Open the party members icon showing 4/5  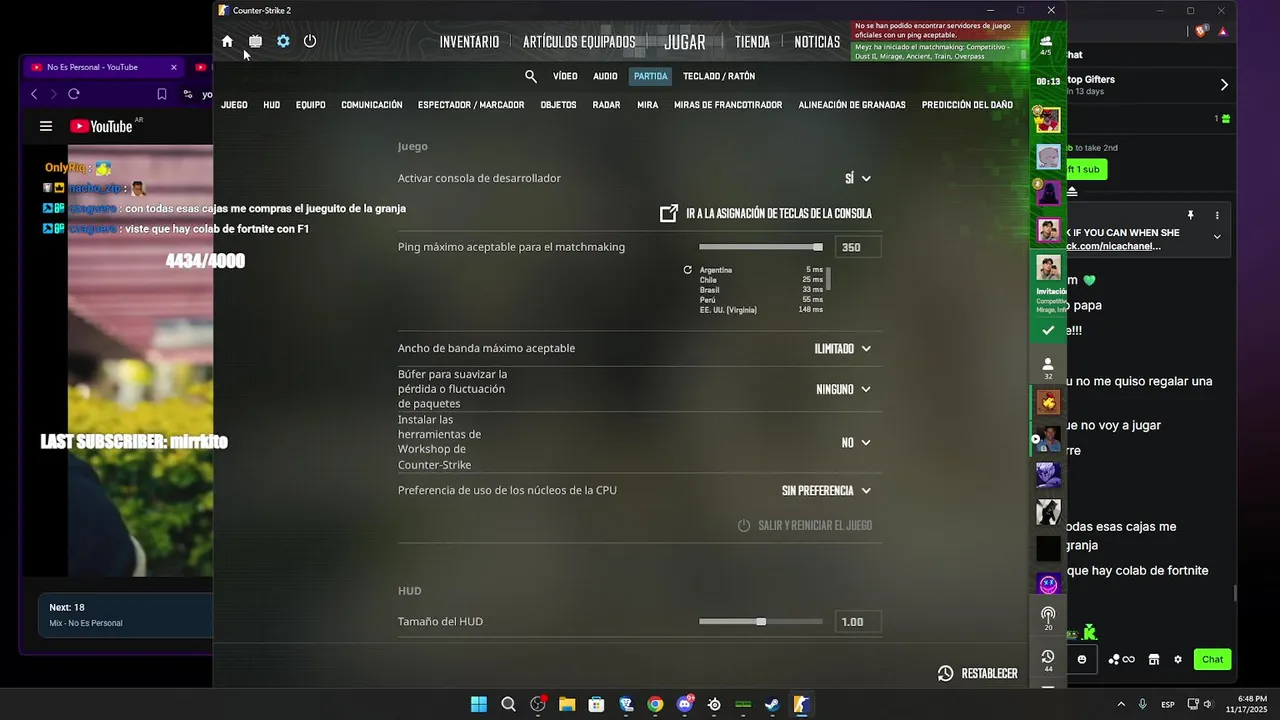pyautogui.click(x=1047, y=45)
